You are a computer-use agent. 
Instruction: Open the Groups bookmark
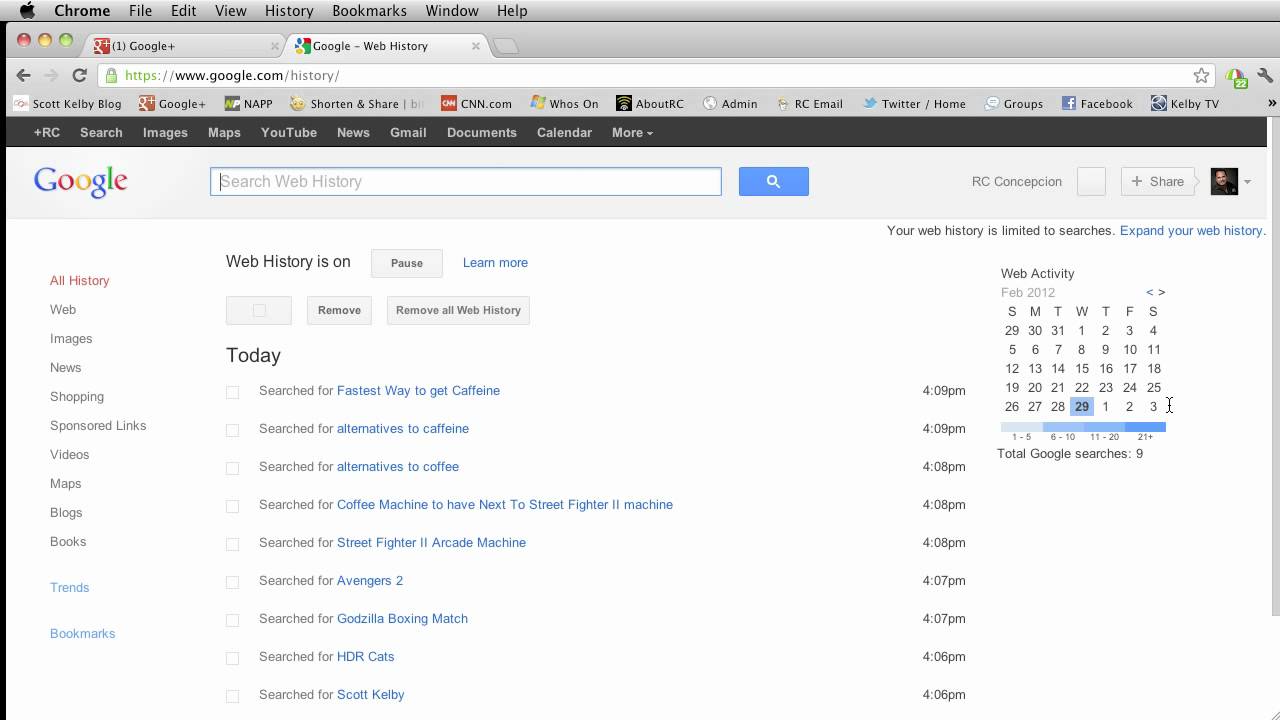coord(1014,103)
